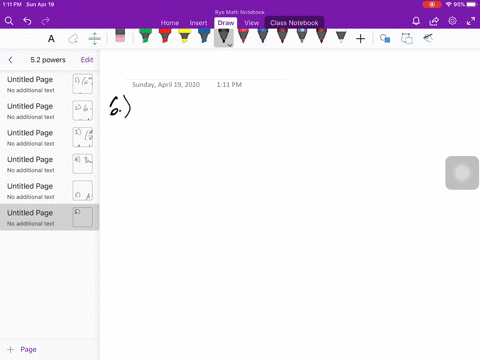Tap the share notebook icon
Screen dimensions: 480x360
(434, 21)
